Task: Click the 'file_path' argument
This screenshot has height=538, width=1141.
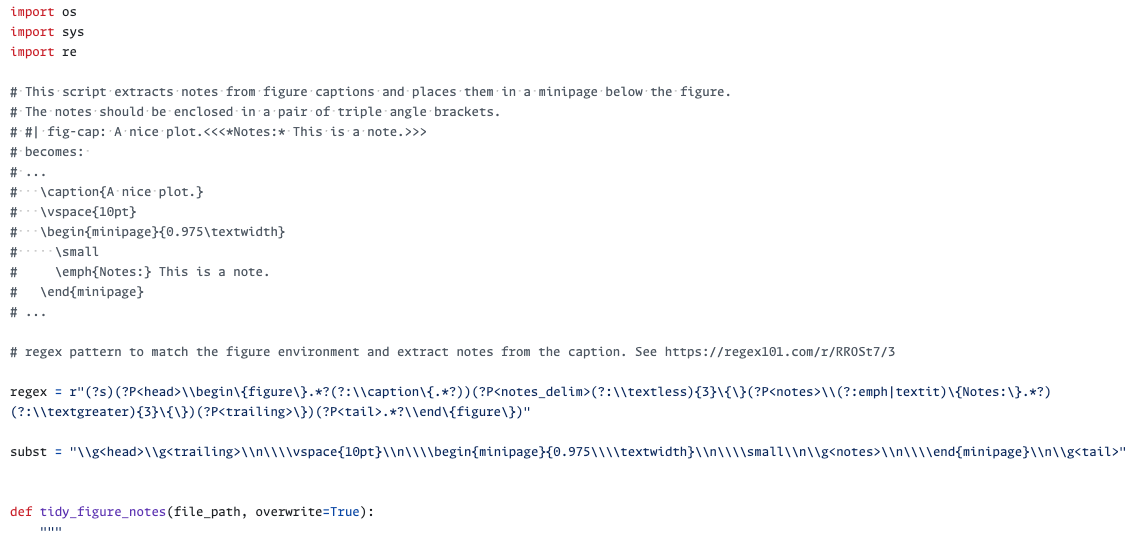Action: 207,512
